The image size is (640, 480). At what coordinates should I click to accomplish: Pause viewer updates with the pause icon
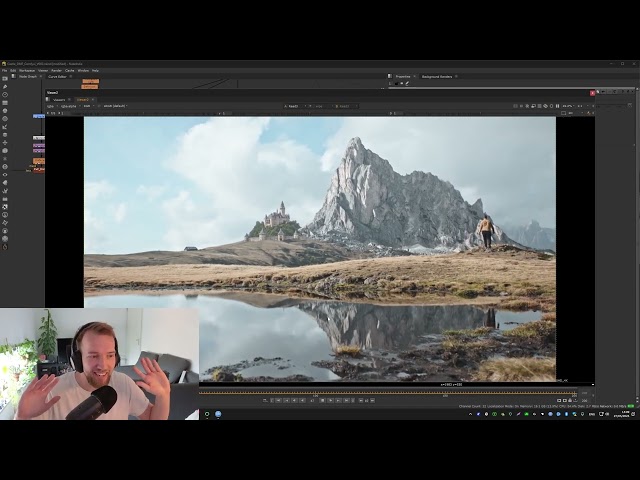click(x=558, y=106)
